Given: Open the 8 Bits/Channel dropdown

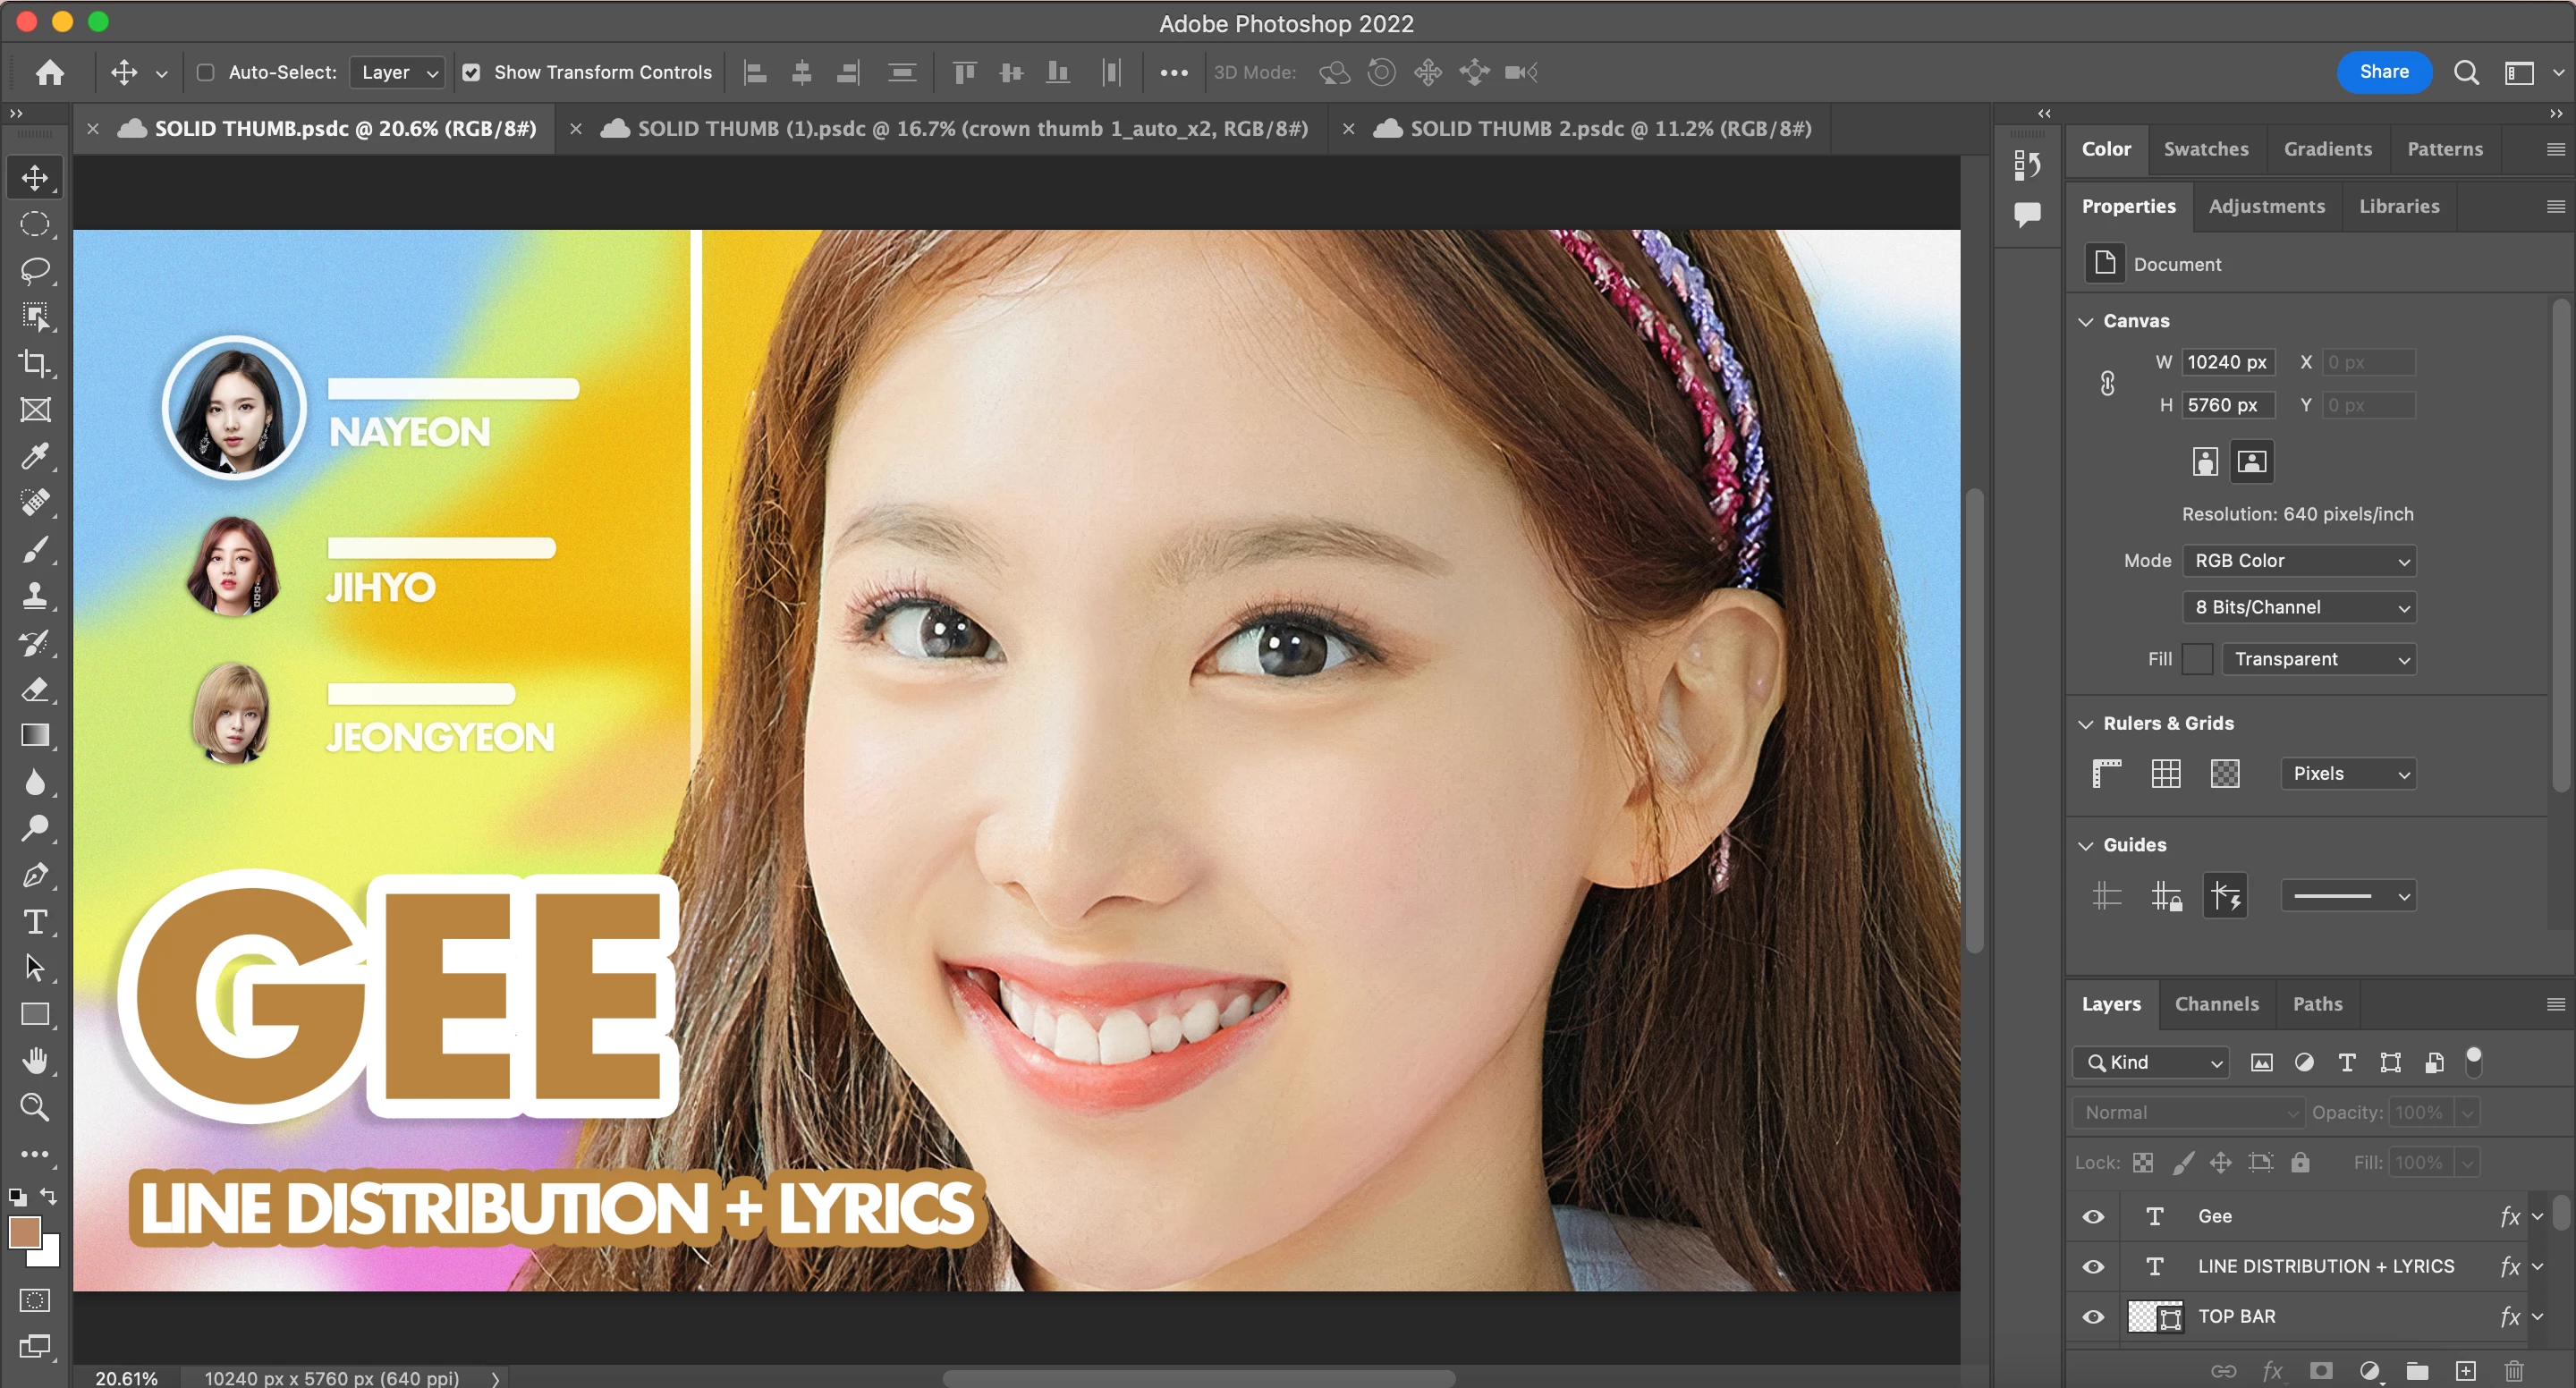Looking at the screenshot, I should click(2298, 607).
